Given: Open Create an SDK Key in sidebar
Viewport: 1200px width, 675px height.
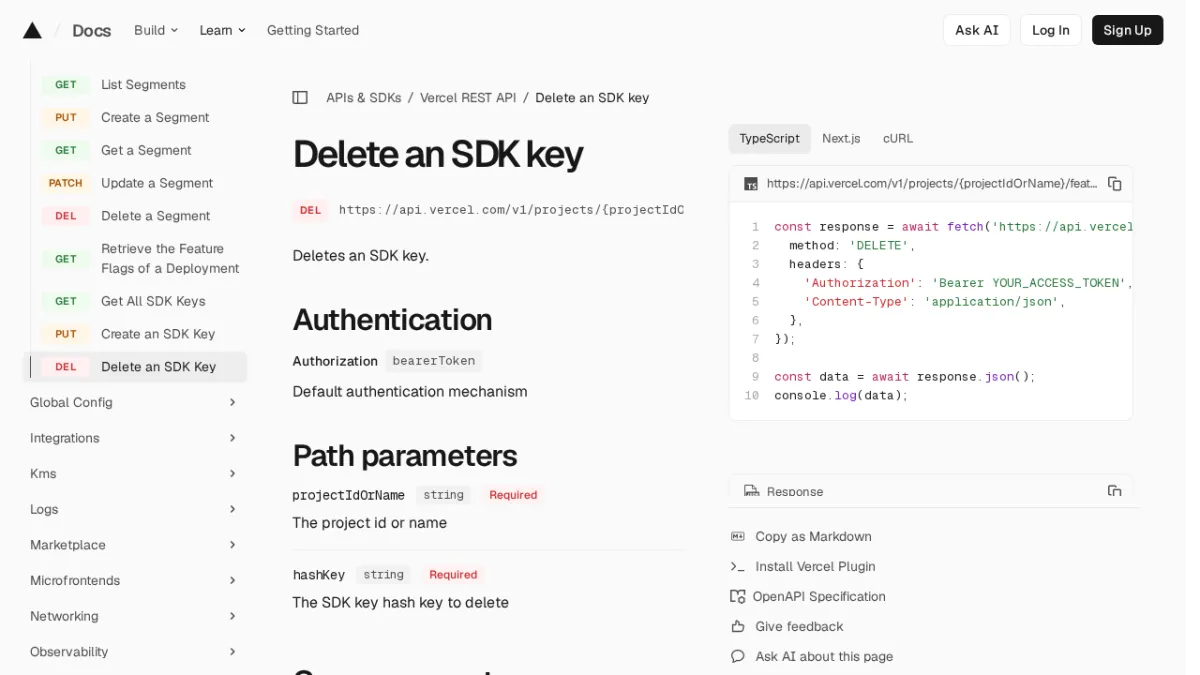Looking at the screenshot, I should pyautogui.click(x=158, y=334).
